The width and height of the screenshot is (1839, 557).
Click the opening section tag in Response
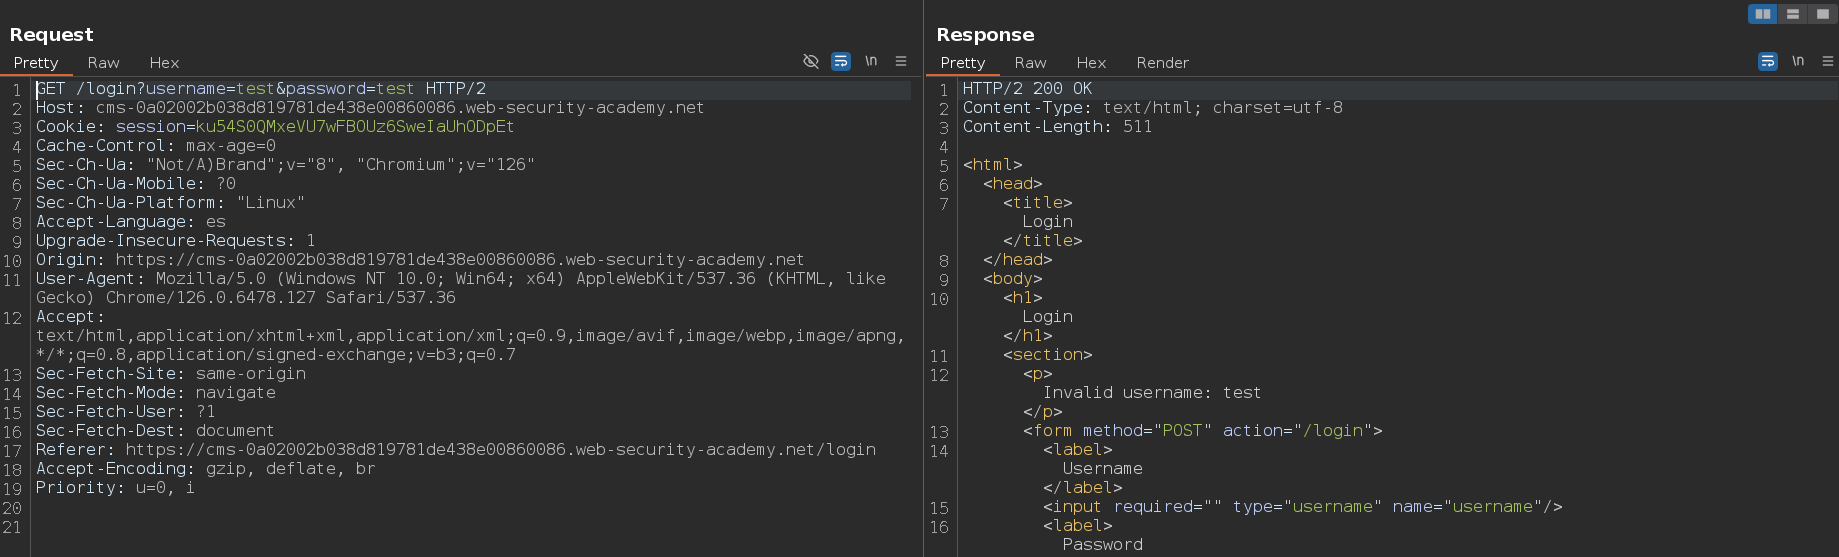(x=1048, y=355)
